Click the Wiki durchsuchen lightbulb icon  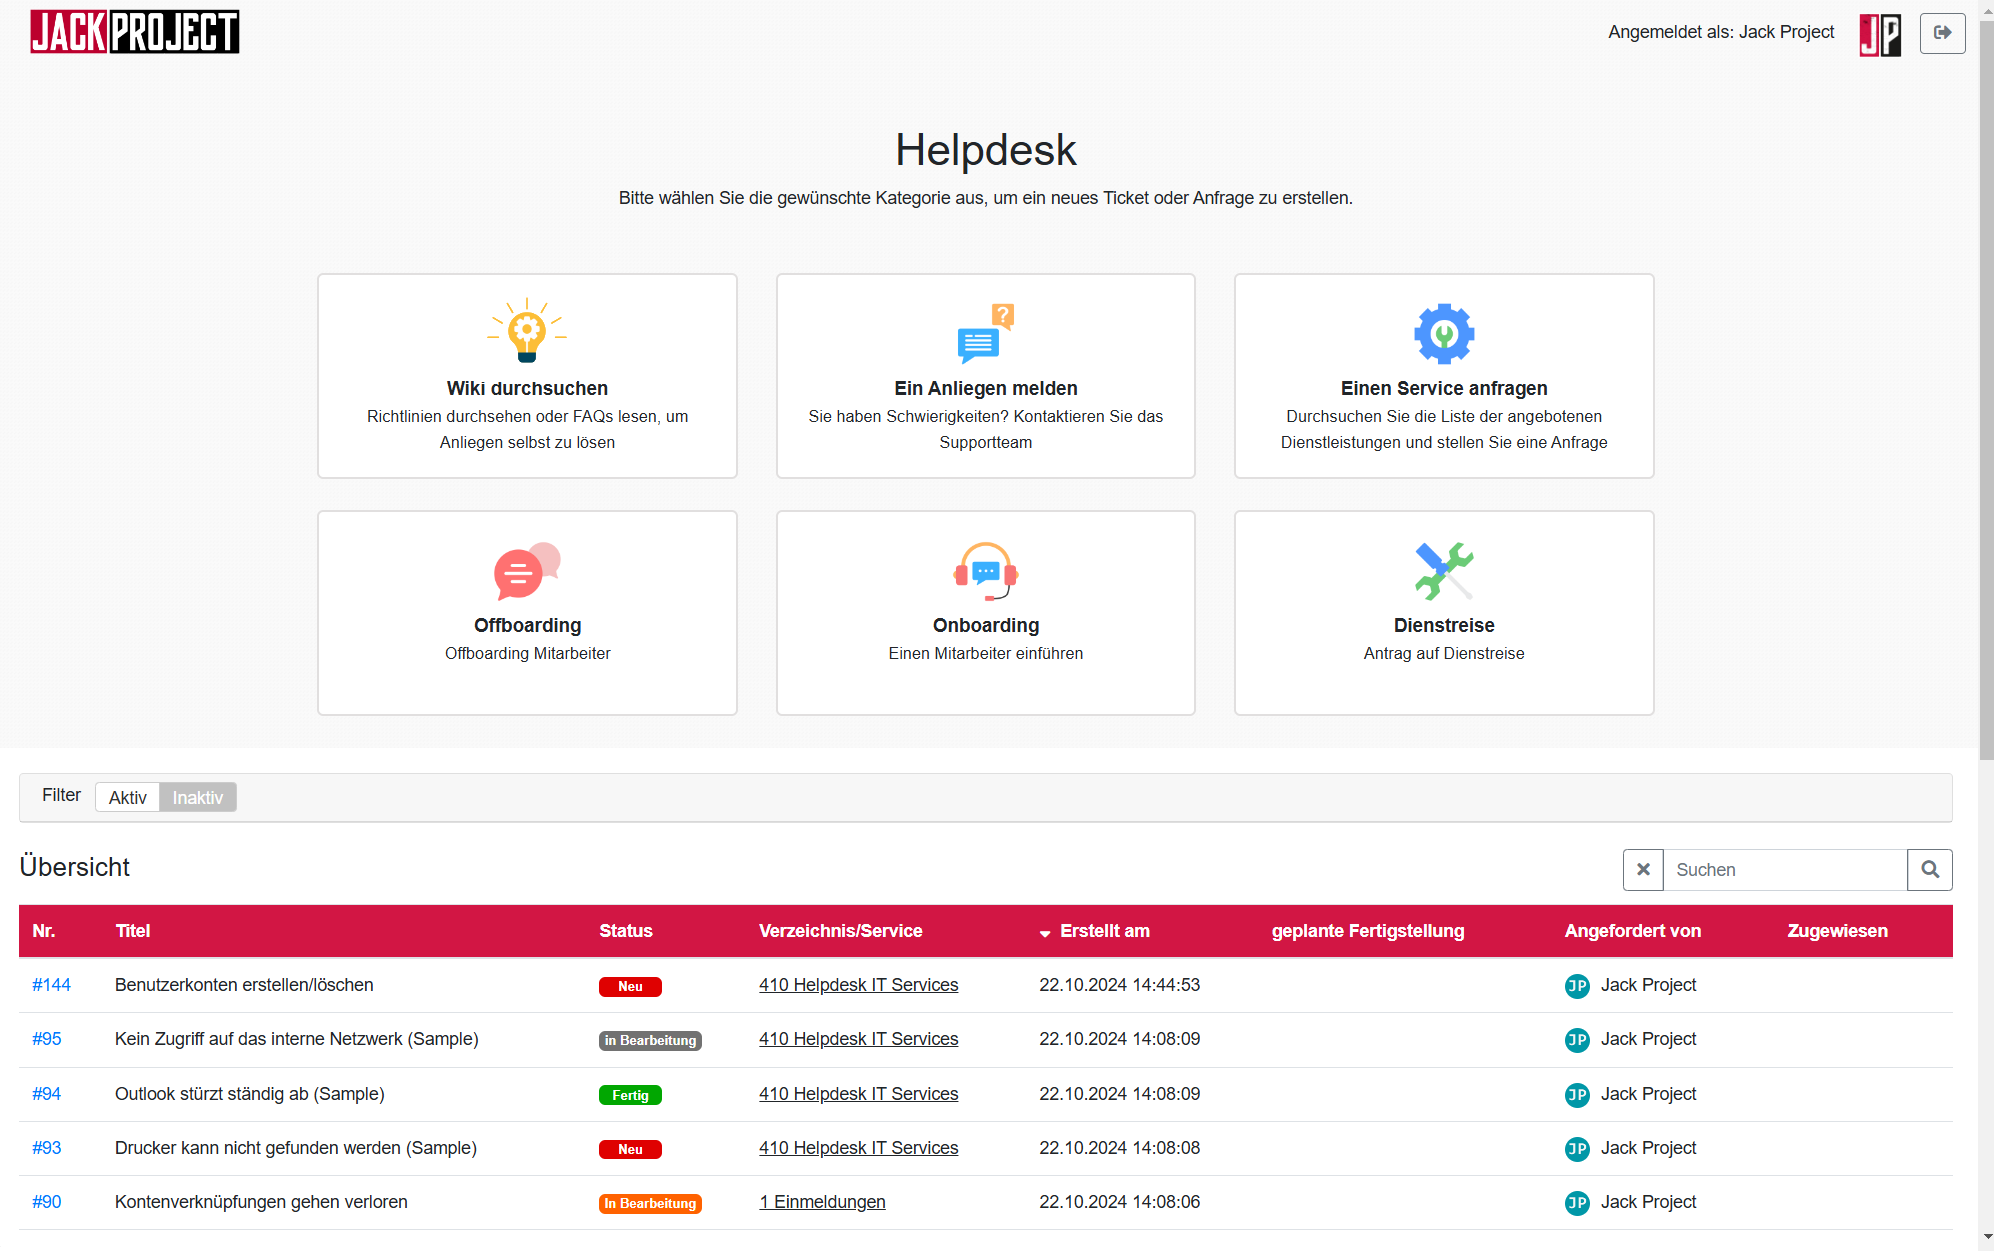(527, 331)
